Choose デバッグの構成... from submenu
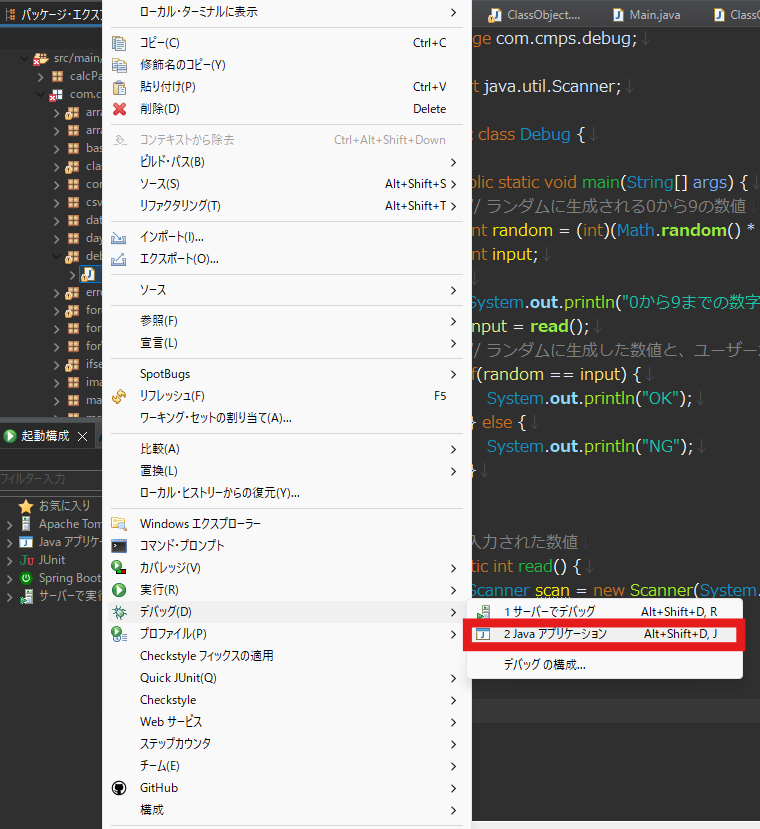Screen dimensions: 760x829 pos(544,665)
